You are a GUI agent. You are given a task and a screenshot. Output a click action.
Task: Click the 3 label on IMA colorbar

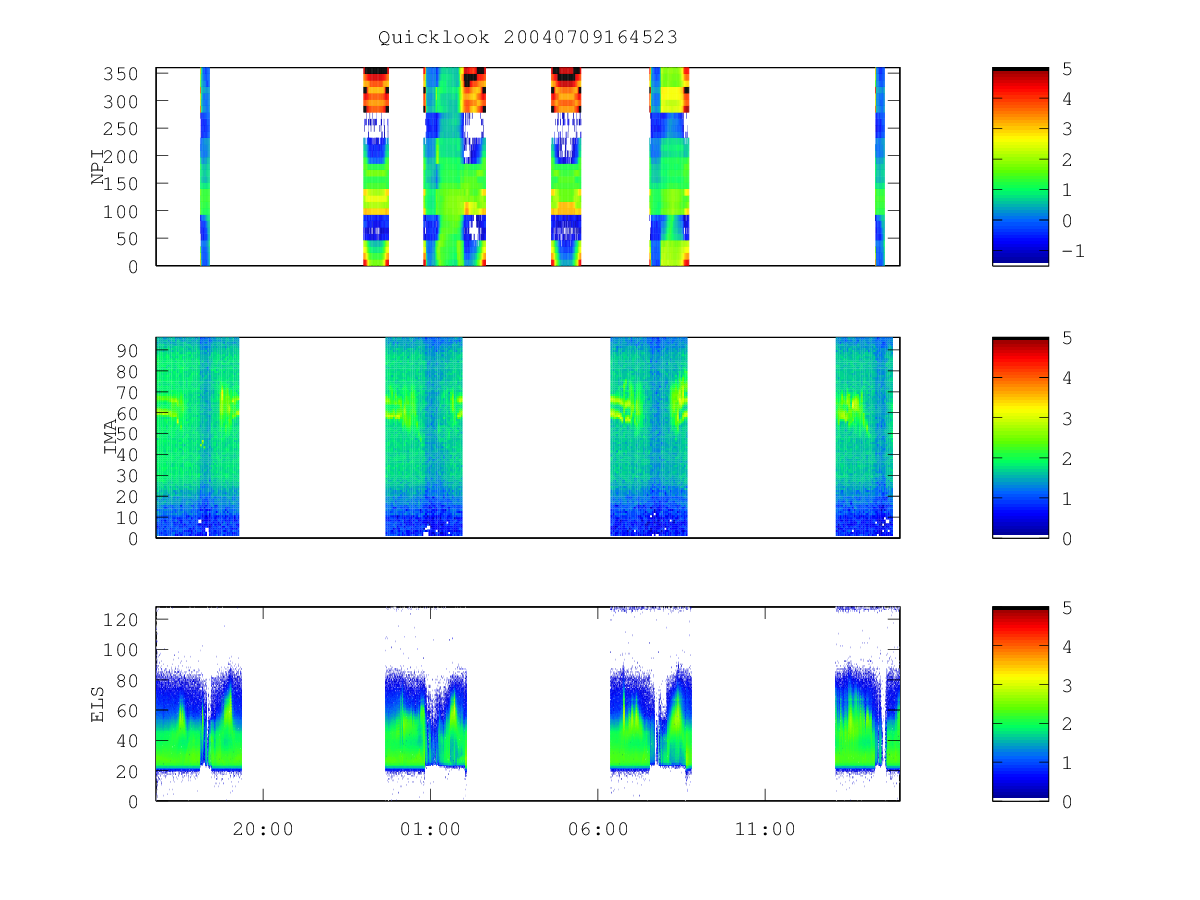tap(1067, 418)
